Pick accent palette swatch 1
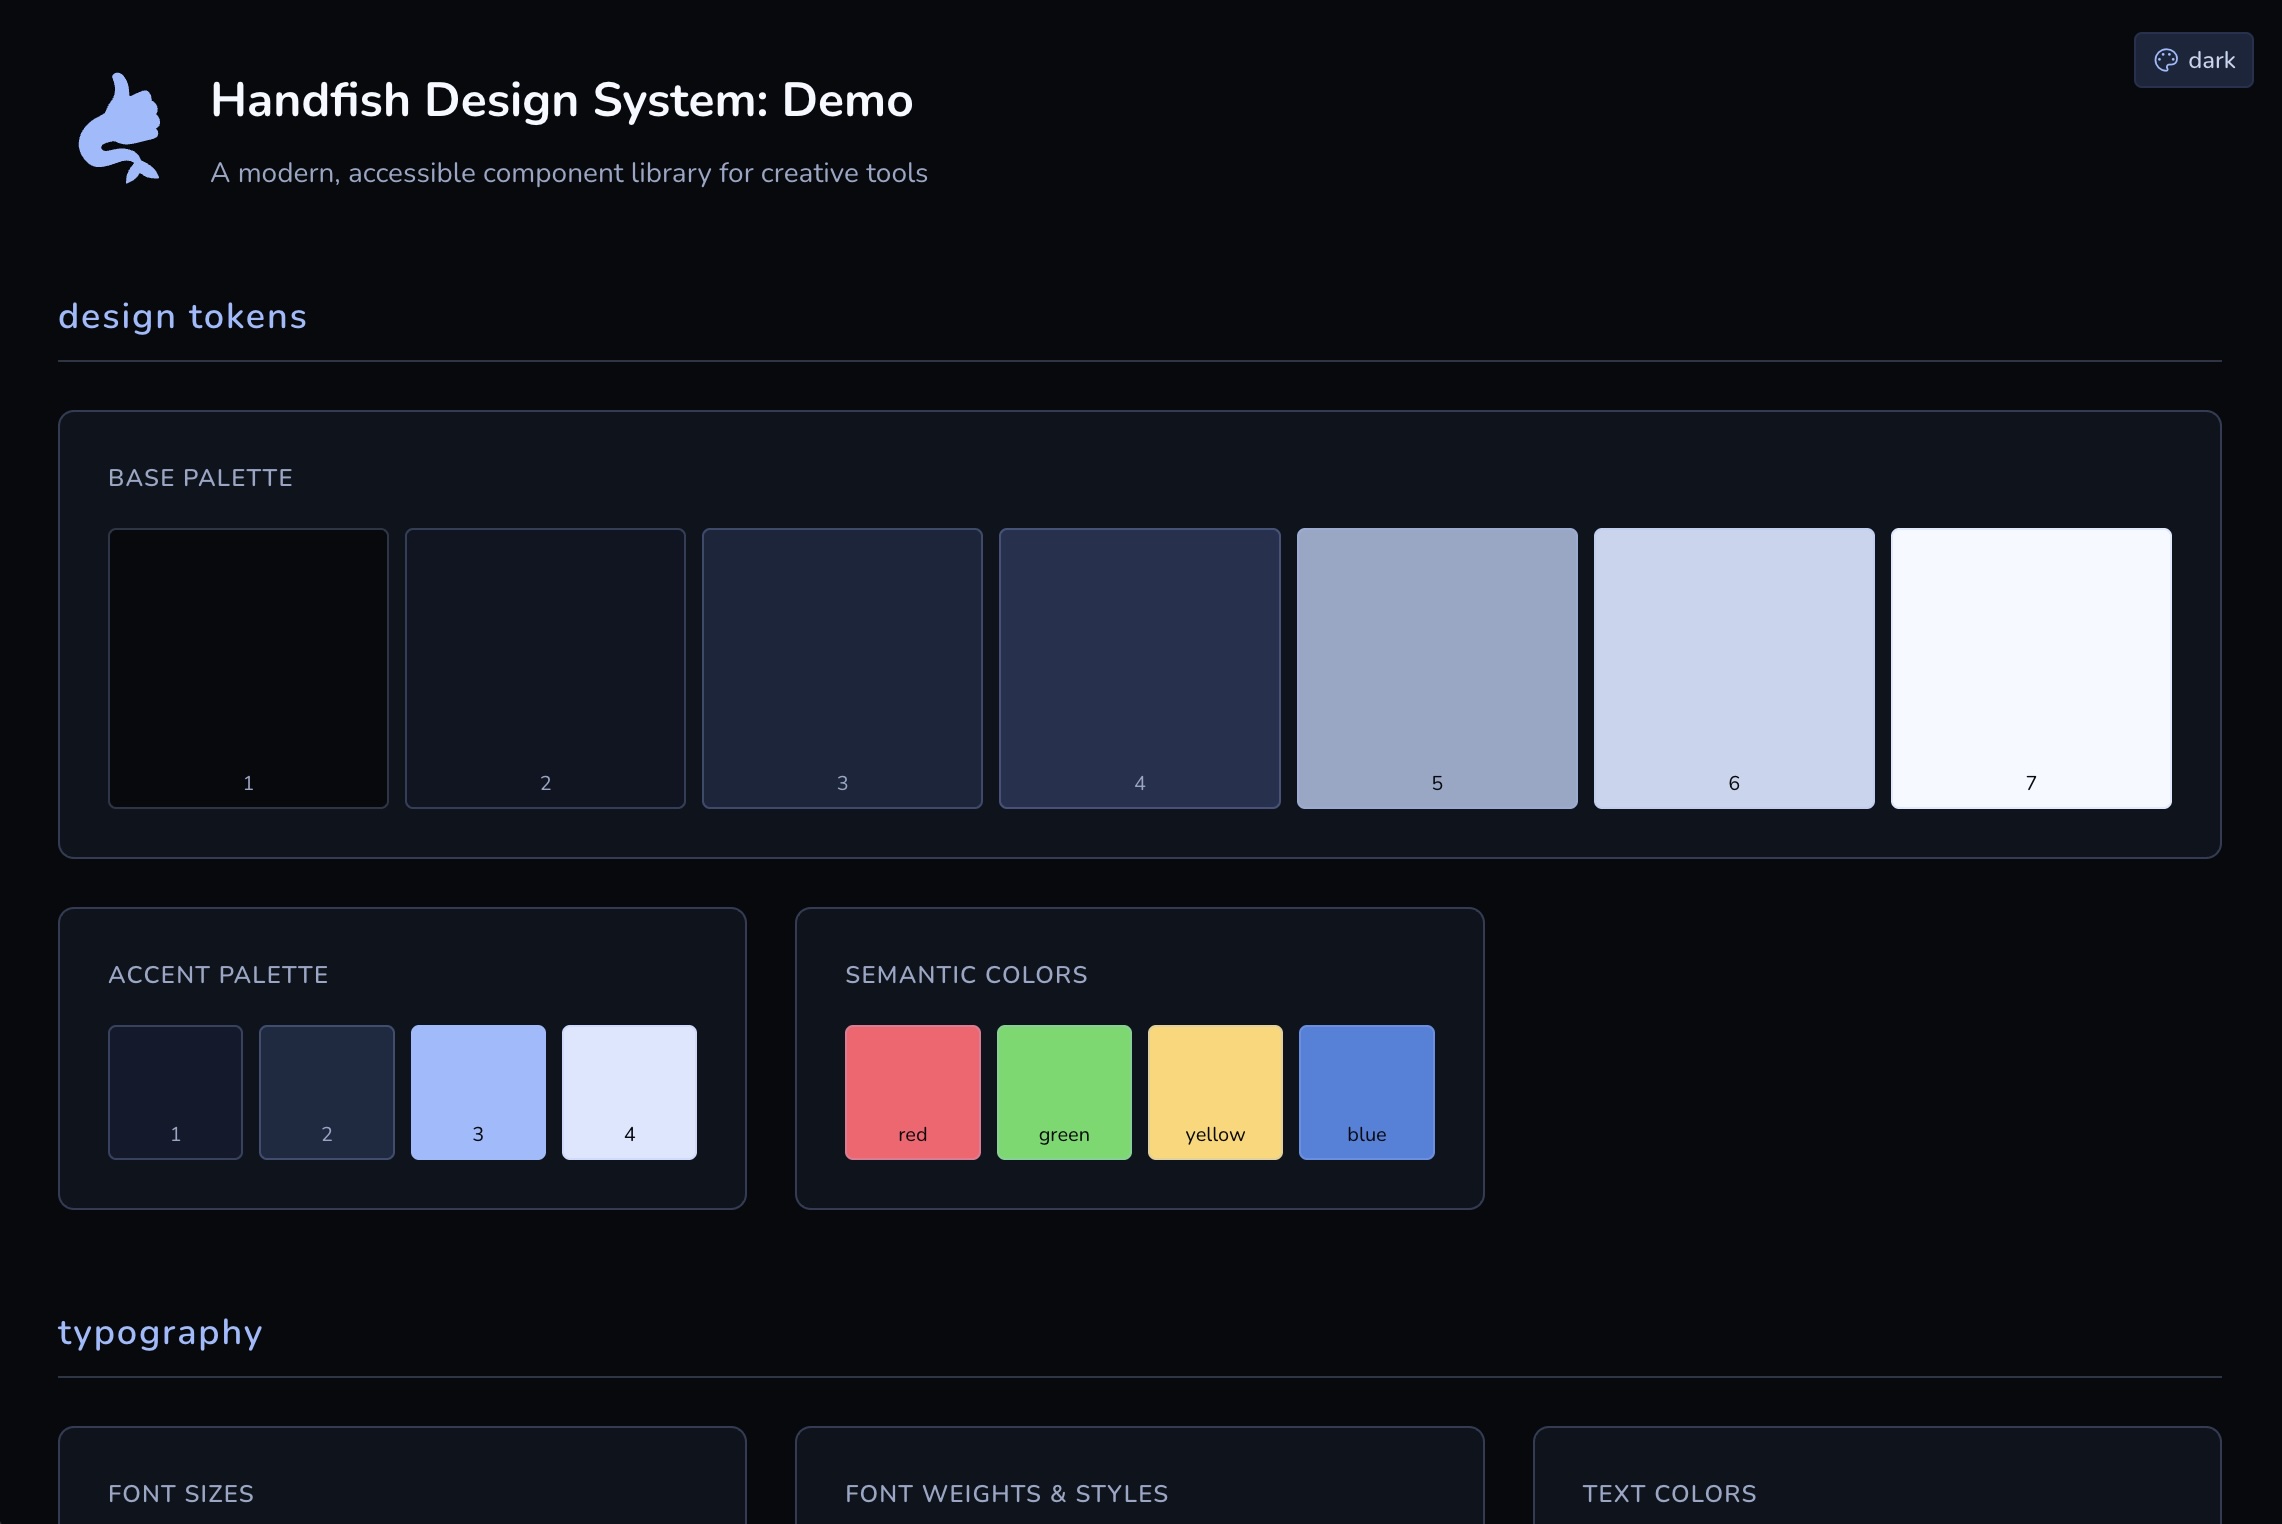 175,1092
